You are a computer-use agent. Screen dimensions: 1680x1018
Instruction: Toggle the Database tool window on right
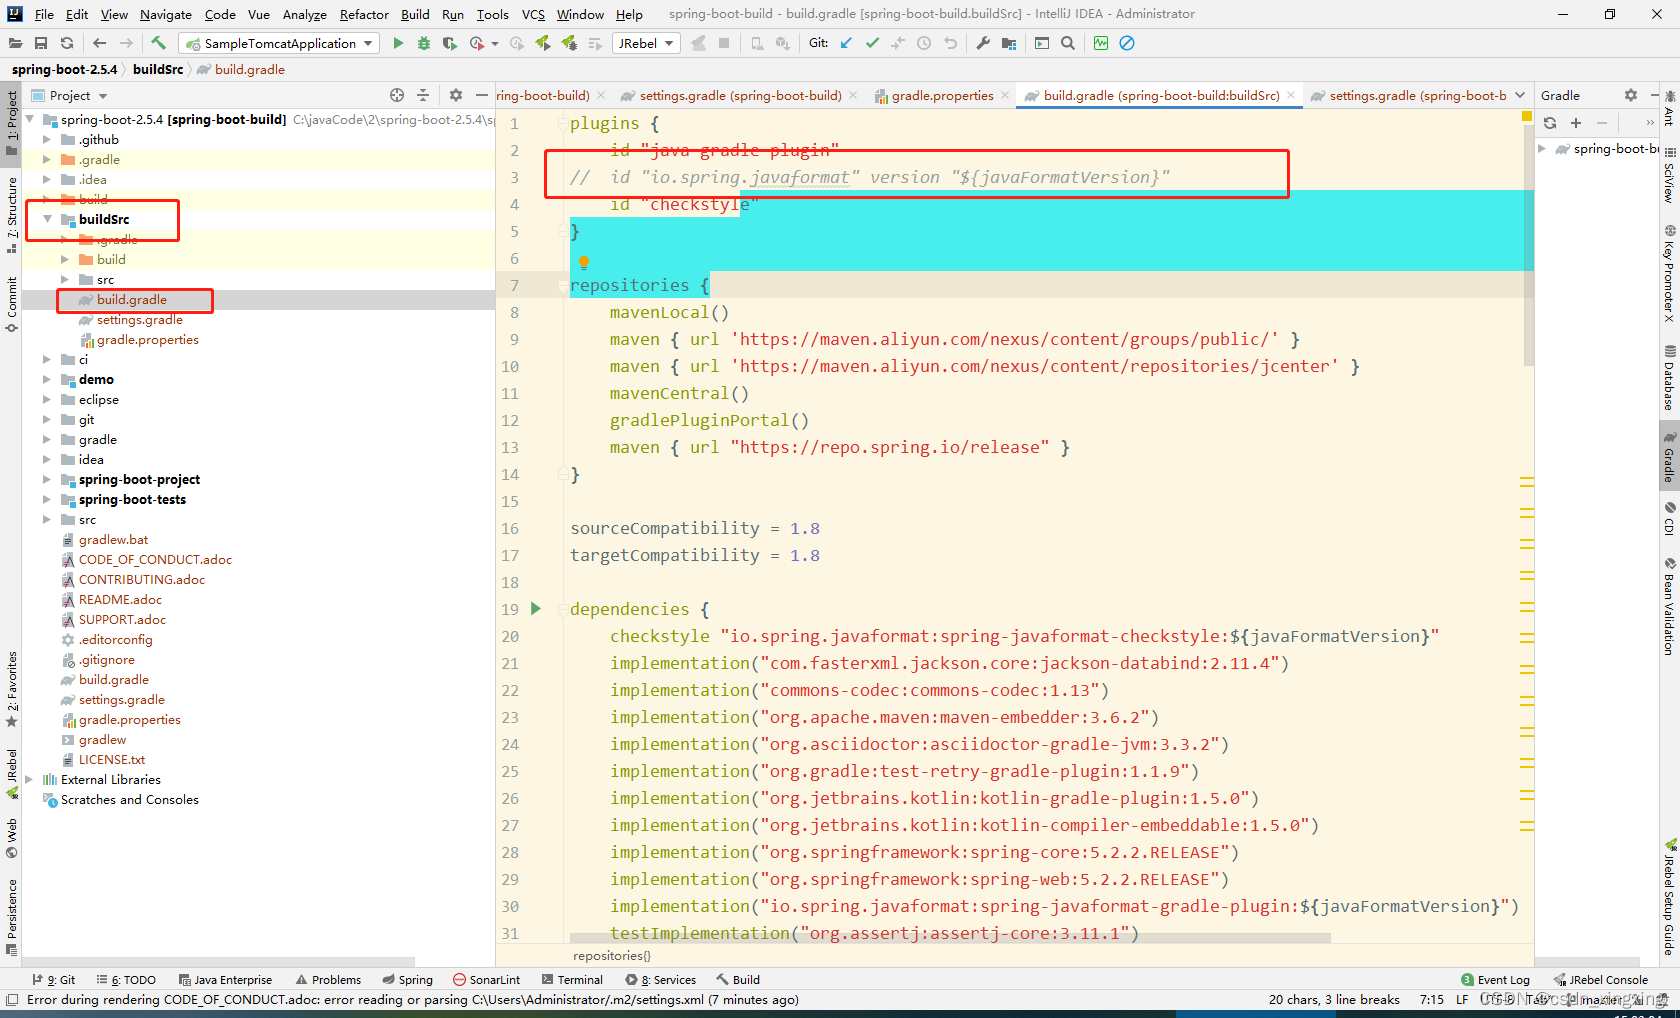pos(1669,378)
